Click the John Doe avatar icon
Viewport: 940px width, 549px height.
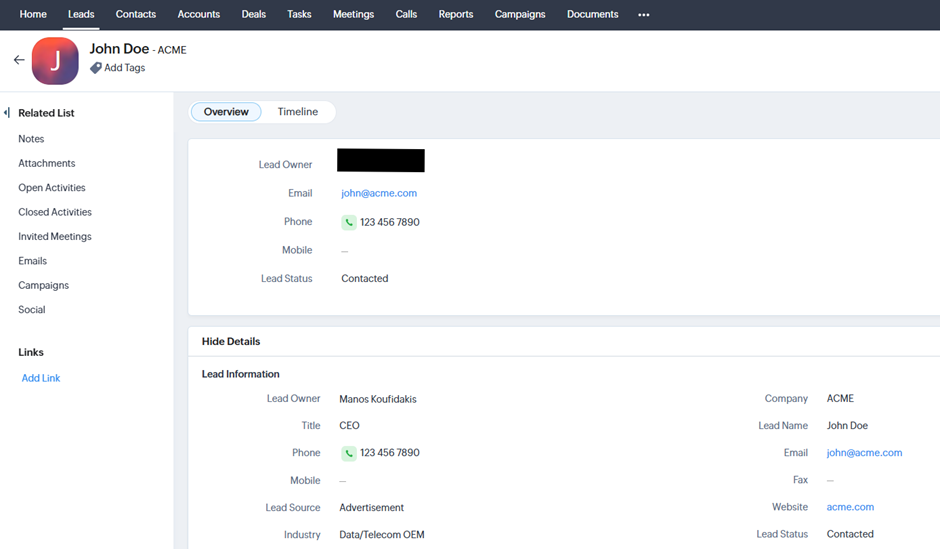click(55, 61)
